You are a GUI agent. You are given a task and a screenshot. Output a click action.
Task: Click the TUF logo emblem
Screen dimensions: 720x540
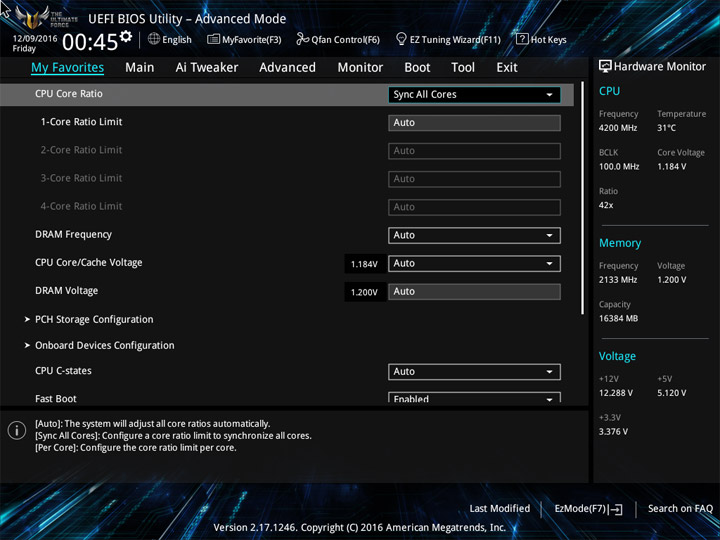point(32,17)
